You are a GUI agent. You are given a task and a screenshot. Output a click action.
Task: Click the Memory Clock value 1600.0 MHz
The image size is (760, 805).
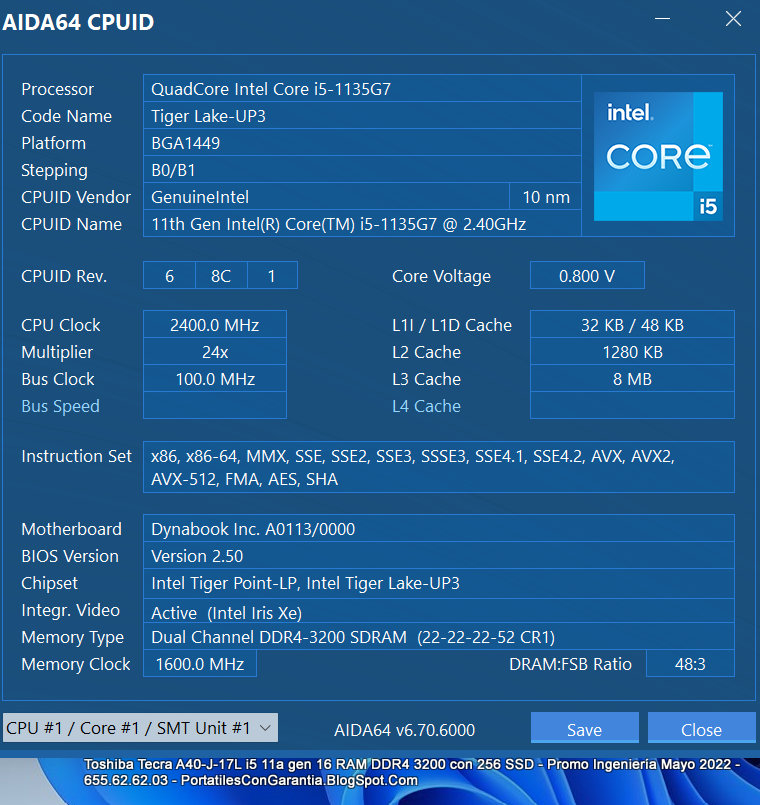click(x=200, y=664)
